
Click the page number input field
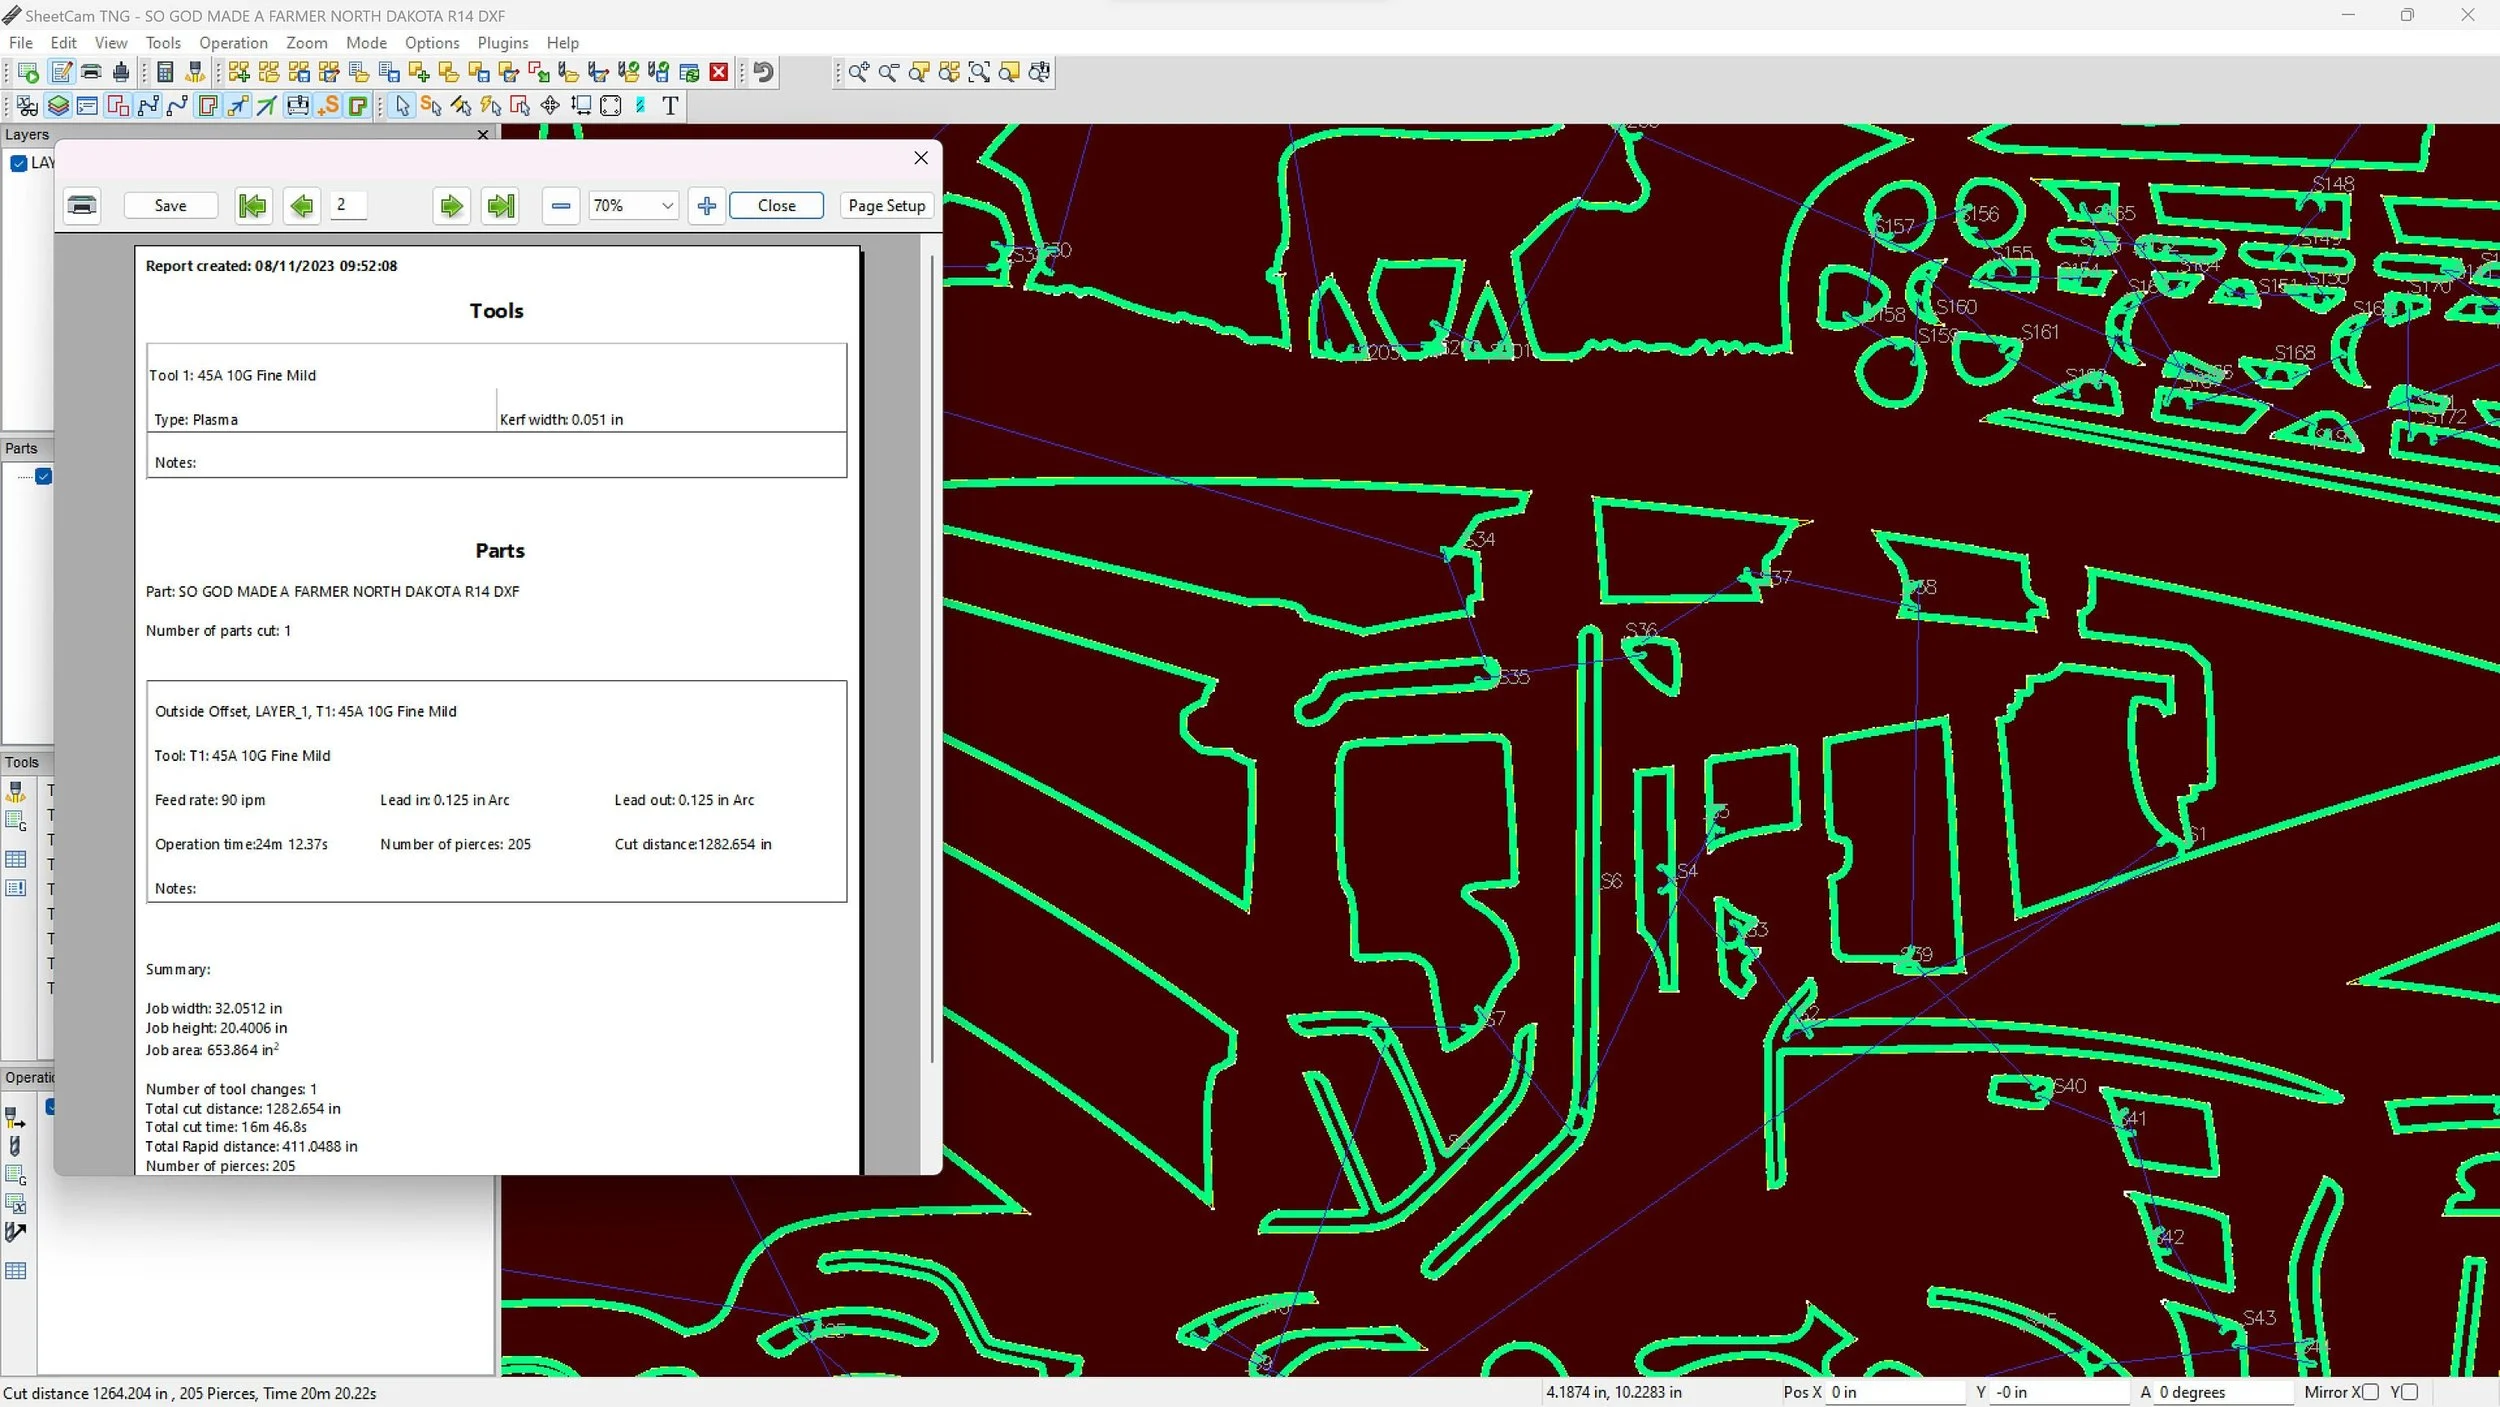coord(349,204)
